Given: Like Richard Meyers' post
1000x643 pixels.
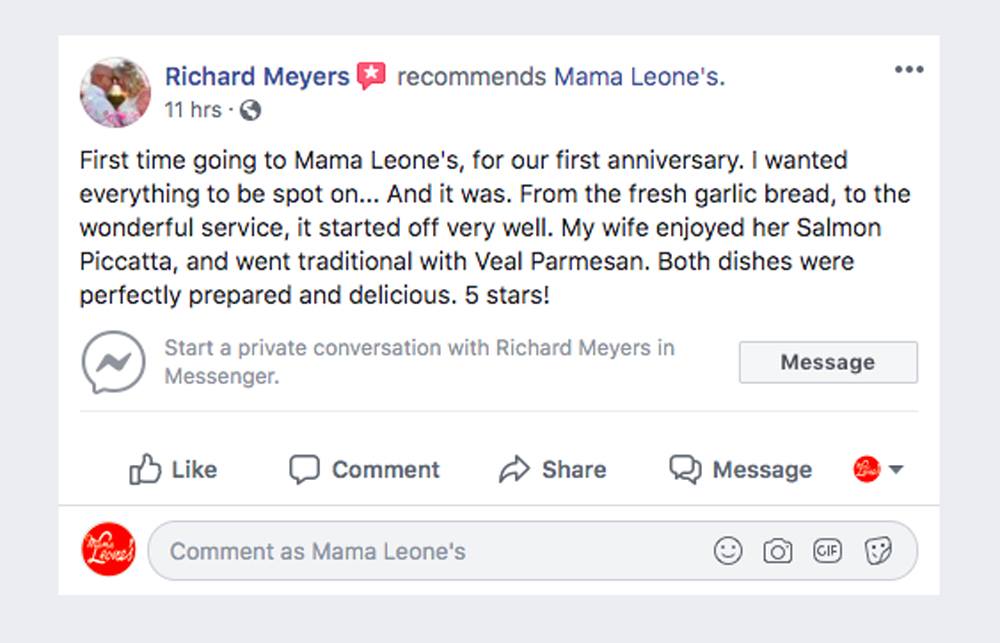Looking at the screenshot, I should pyautogui.click(x=173, y=470).
